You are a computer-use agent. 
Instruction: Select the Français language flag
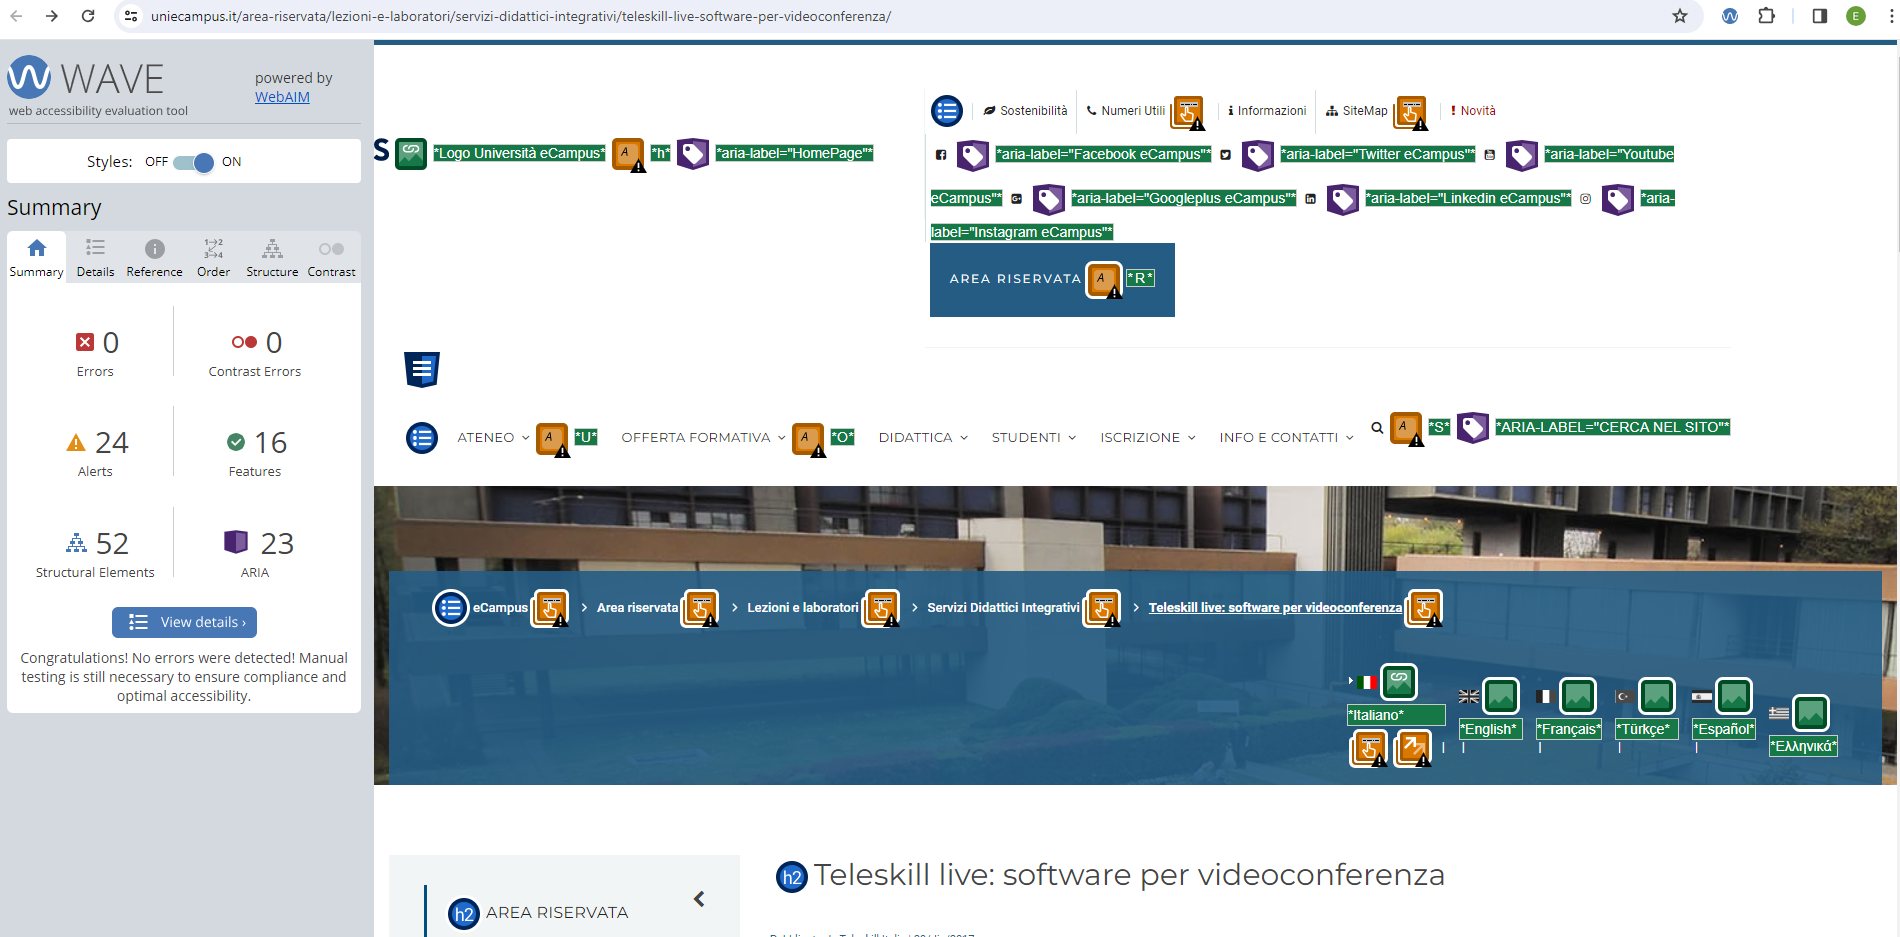pos(1544,697)
